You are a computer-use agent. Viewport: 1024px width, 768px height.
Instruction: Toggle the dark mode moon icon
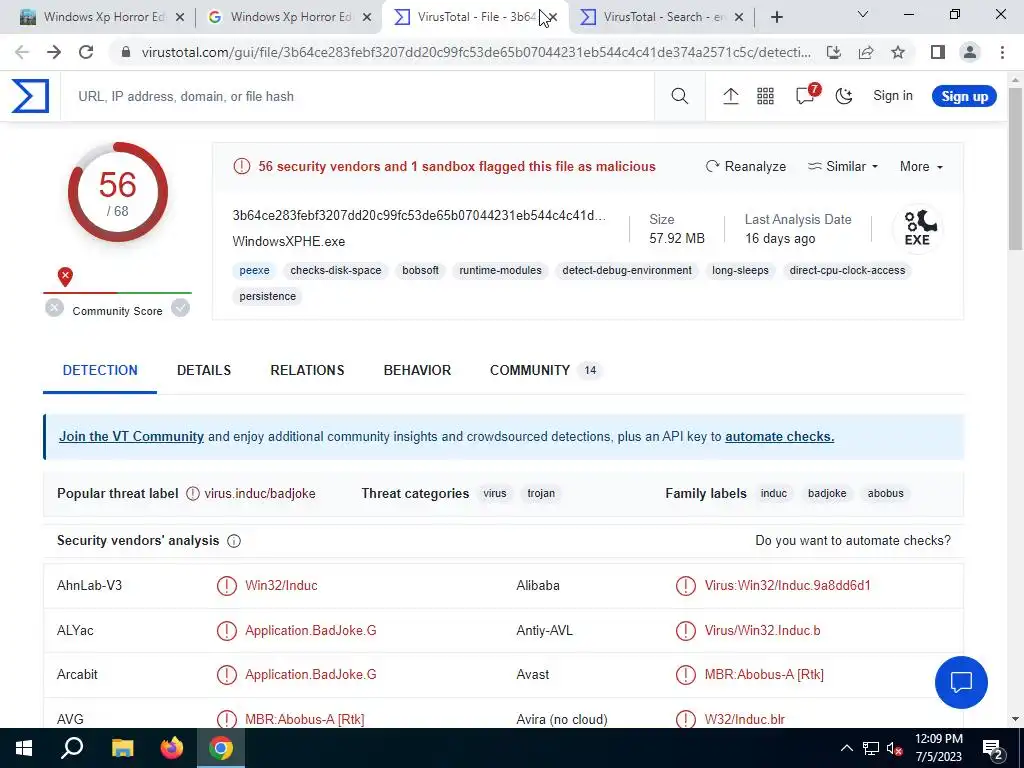844,96
